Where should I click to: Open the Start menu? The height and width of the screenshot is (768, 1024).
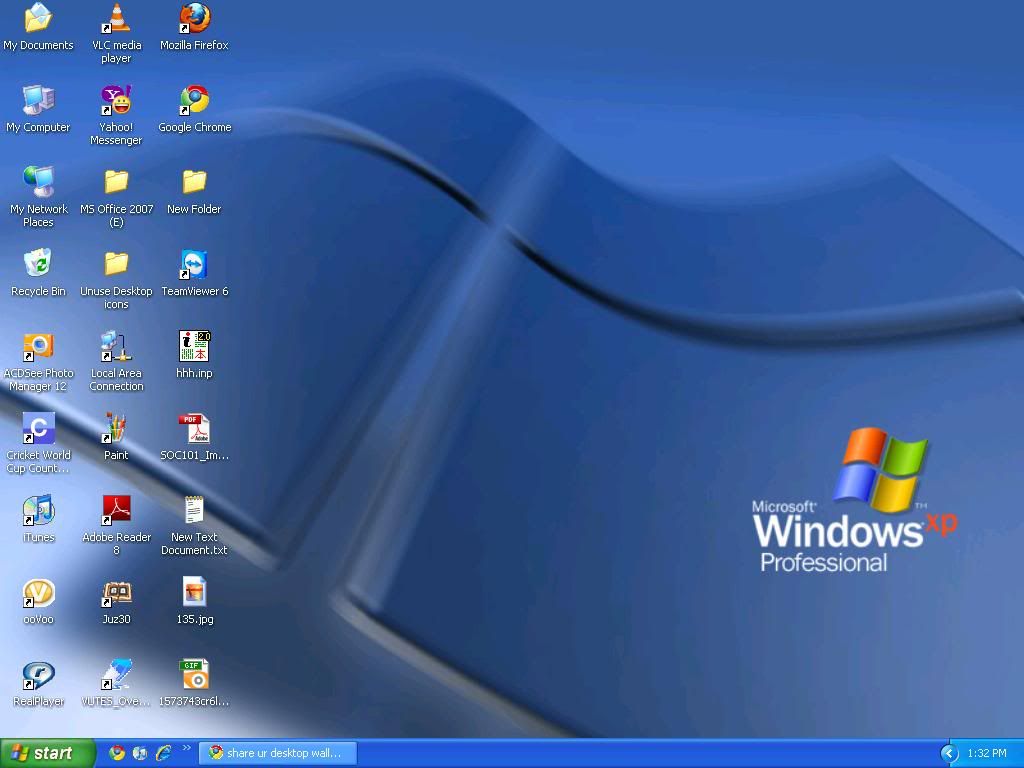[x=47, y=753]
